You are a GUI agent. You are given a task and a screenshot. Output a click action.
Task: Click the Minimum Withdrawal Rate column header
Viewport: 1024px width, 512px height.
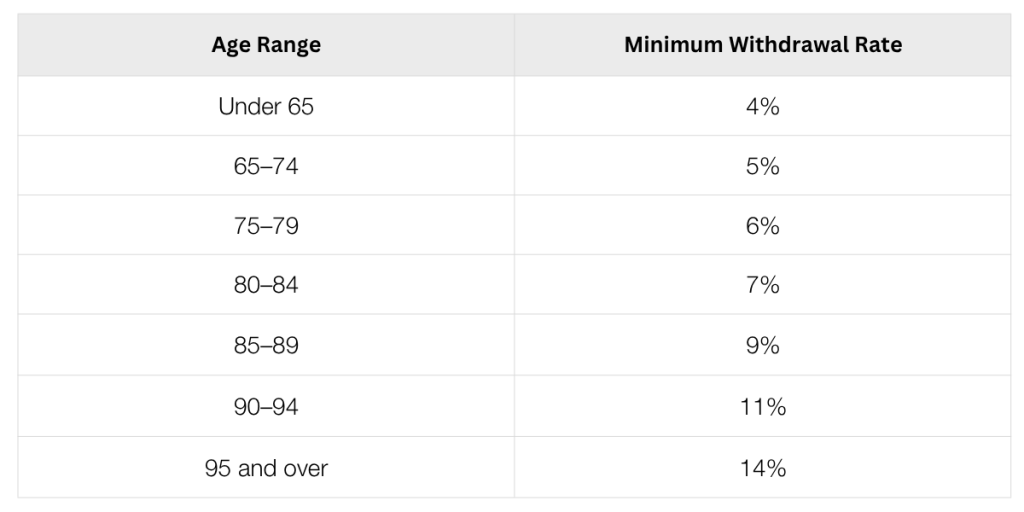[762, 46]
